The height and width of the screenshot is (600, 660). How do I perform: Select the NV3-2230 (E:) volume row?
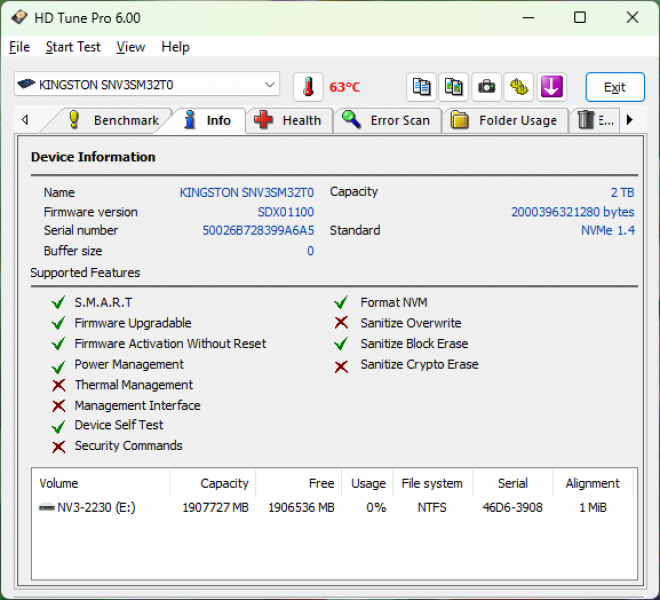(x=88, y=508)
